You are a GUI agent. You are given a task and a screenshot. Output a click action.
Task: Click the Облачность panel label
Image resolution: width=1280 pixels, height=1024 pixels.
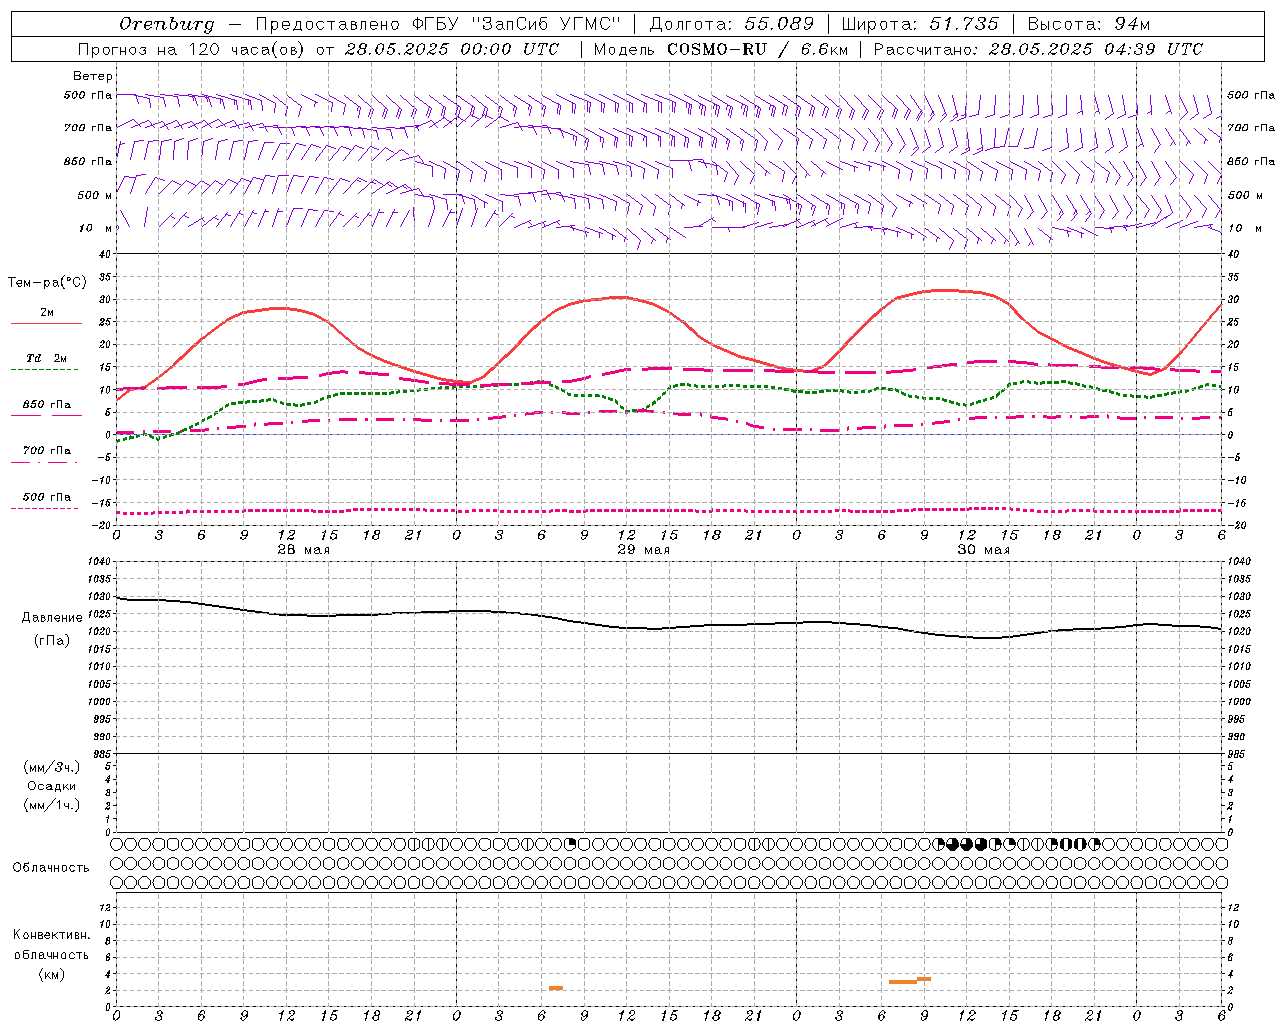51,868
